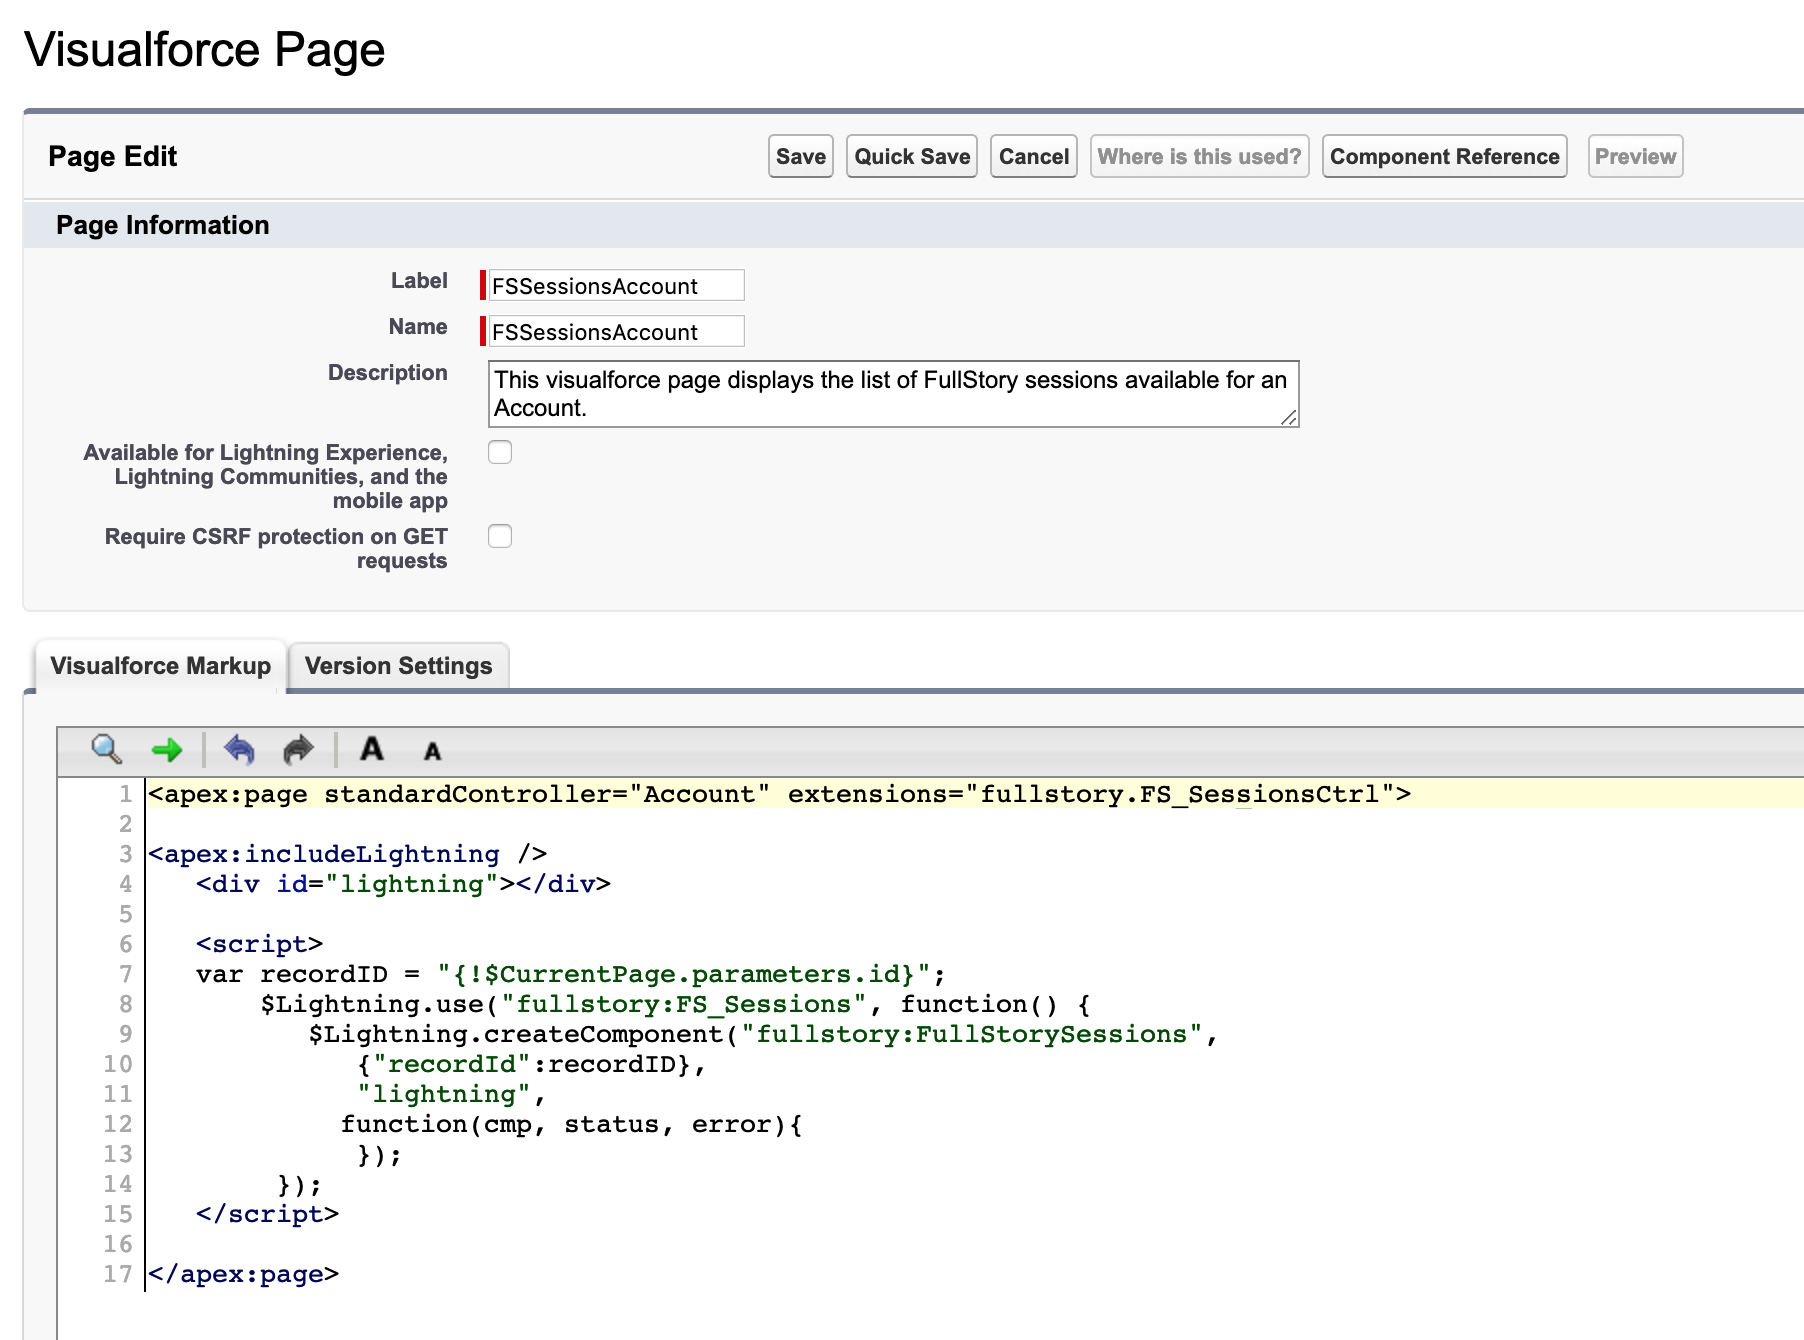Click function(cmp, status, error) line
Screen dimensions: 1804x1340
point(572,1124)
